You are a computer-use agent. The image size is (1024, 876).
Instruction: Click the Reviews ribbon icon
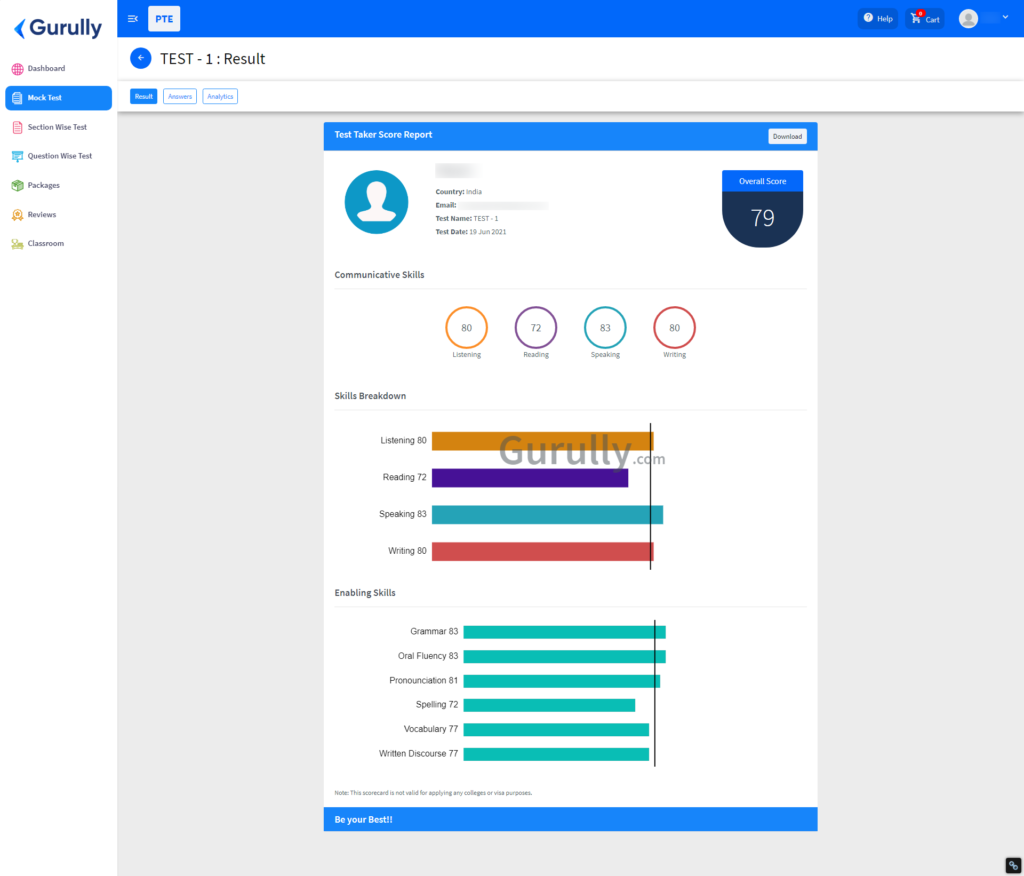pyautogui.click(x=17, y=215)
